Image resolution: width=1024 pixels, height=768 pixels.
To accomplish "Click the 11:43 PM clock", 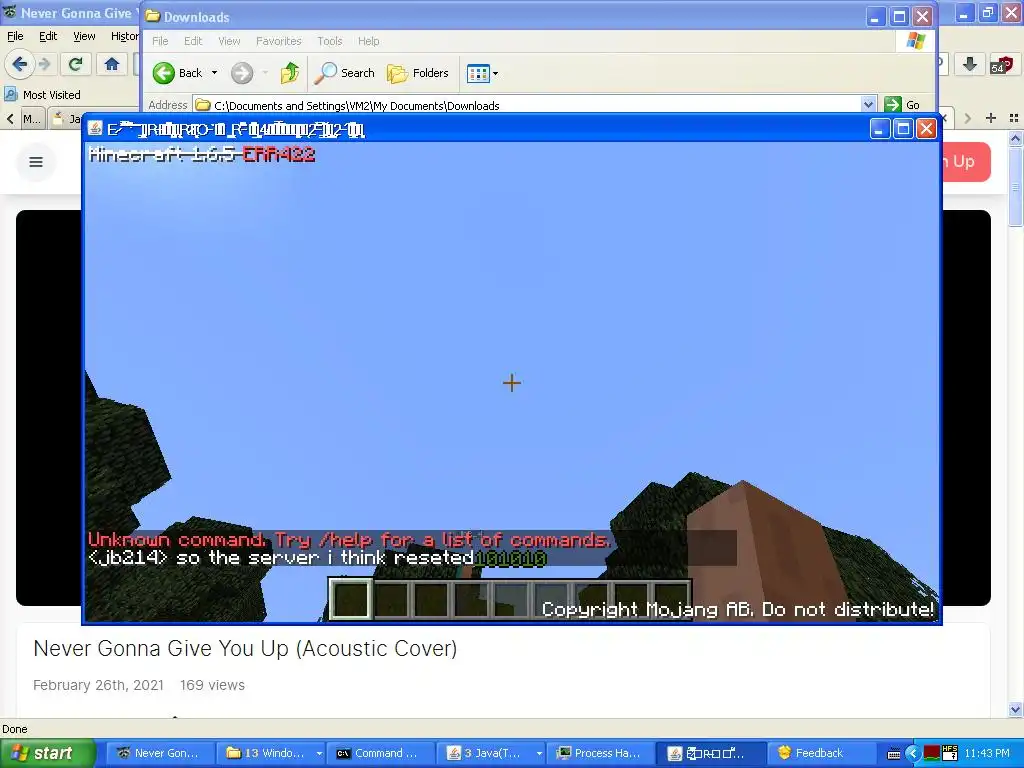I will 987,754.
